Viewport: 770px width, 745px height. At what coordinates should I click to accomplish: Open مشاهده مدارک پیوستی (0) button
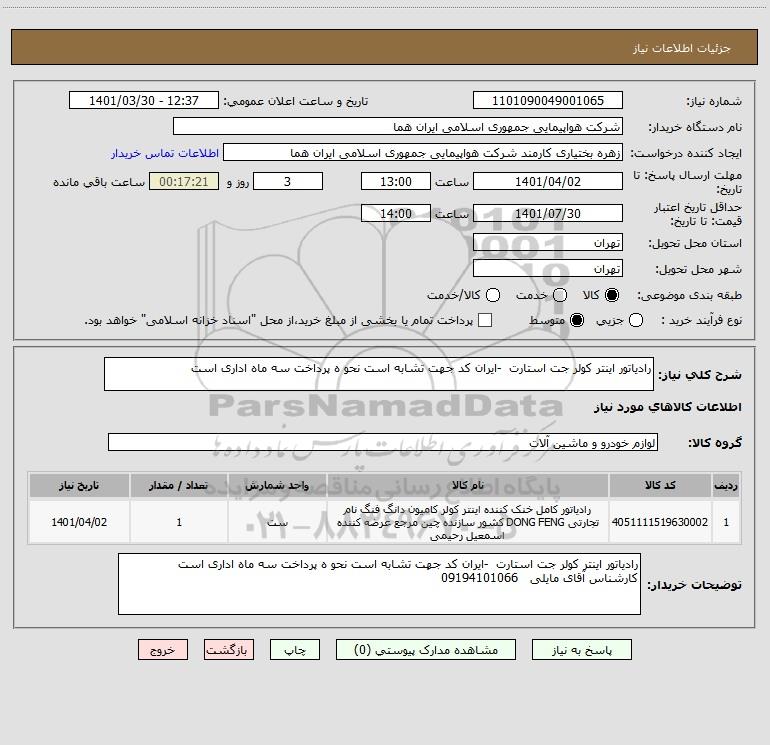tap(426, 650)
